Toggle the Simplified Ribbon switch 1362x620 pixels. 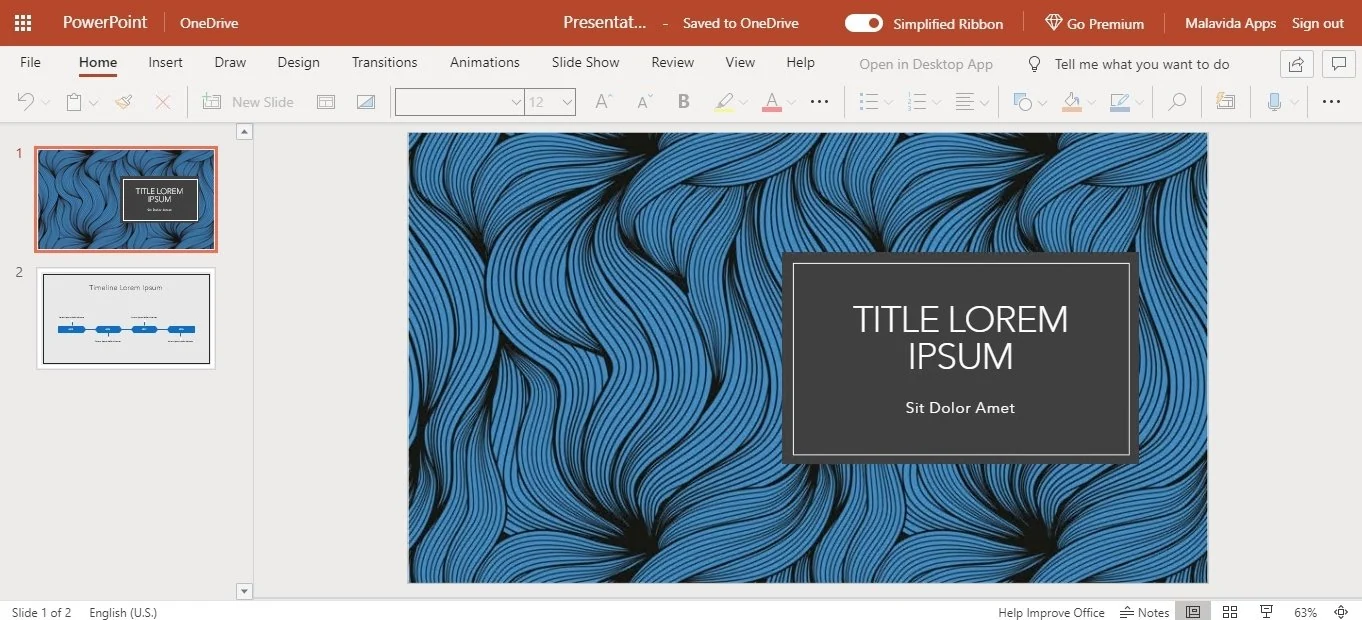click(x=864, y=23)
